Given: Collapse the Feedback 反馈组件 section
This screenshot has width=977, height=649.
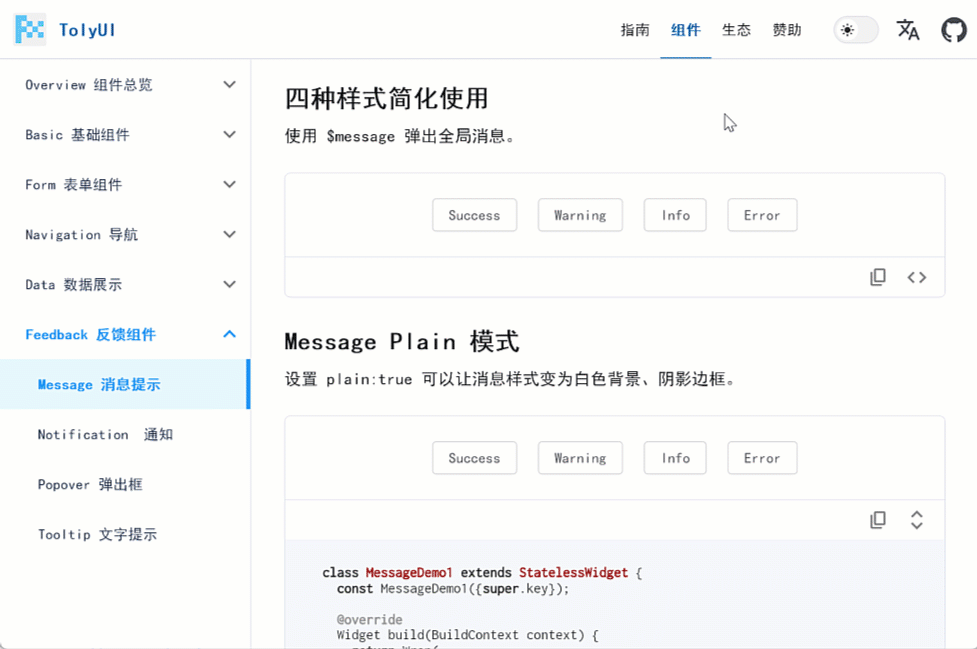Looking at the screenshot, I should pyautogui.click(x=125, y=334).
